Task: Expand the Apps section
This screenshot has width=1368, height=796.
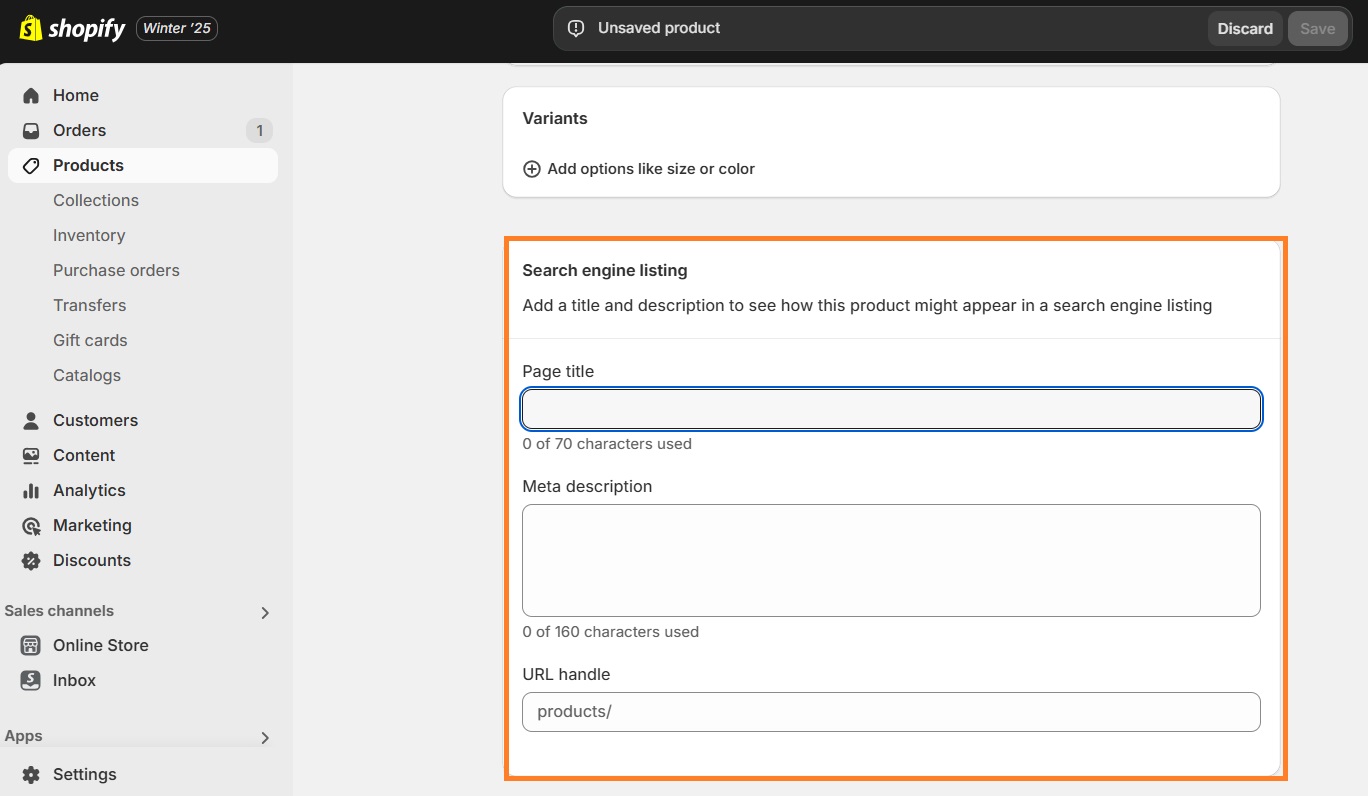Action: point(265,737)
